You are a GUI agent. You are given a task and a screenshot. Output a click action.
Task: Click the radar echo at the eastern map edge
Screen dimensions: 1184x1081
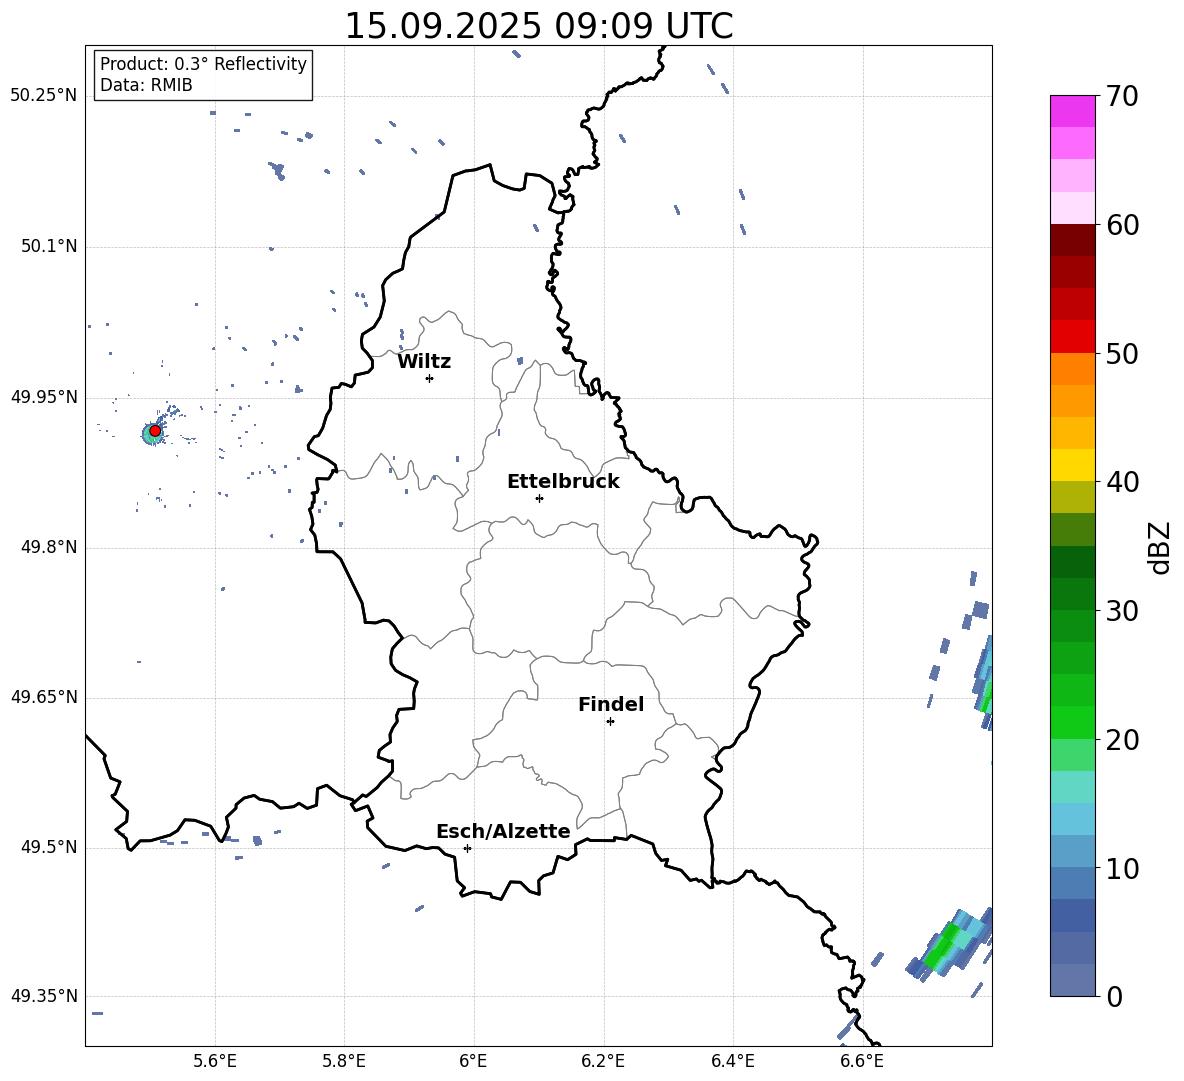click(984, 683)
